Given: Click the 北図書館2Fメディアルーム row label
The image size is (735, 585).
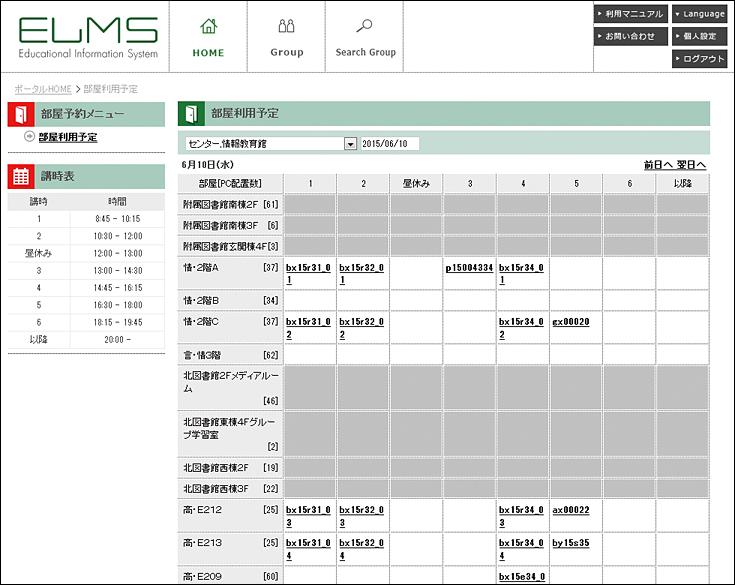Looking at the screenshot, I should tap(230, 388).
